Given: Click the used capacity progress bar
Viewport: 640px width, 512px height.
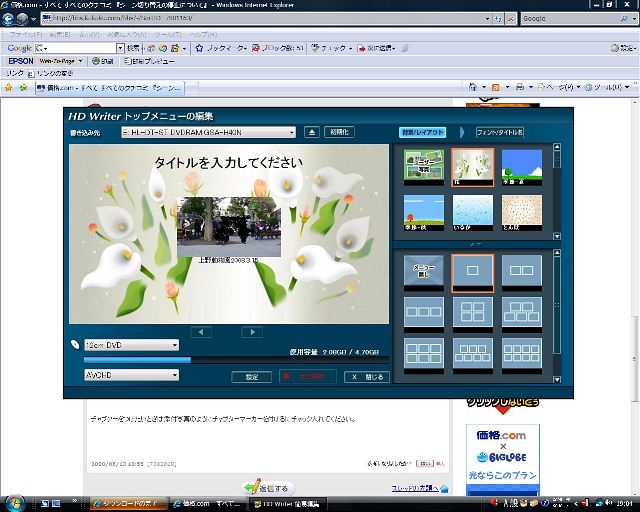Looking at the screenshot, I should [x=236, y=360].
